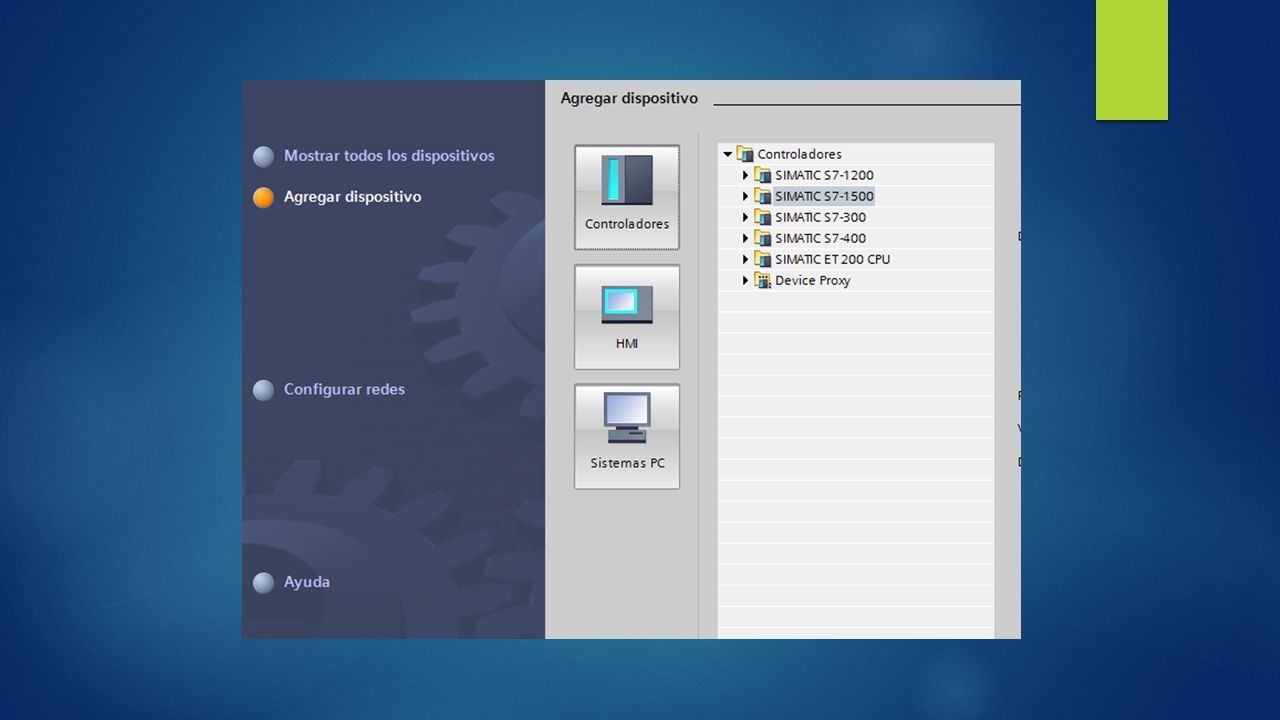Click the Controladores folder icon
The image size is (1280, 720).
pyautogui.click(x=744, y=154)
